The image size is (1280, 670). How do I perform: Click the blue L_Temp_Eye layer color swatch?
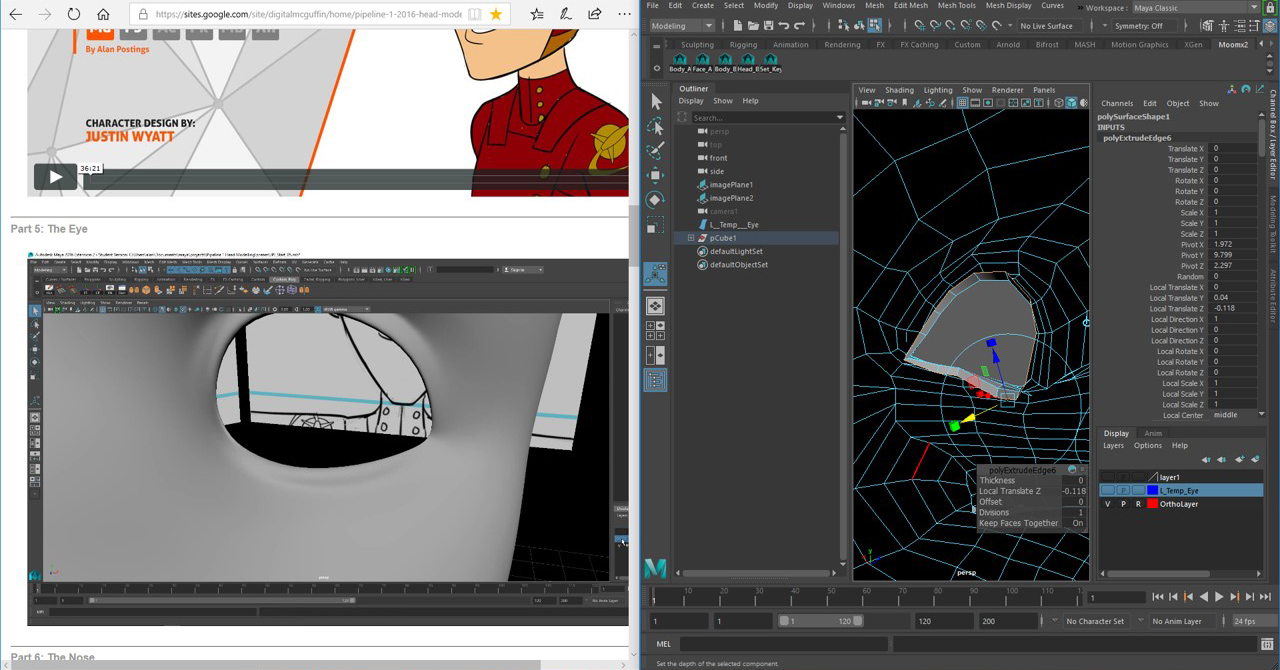(1152, 491)
